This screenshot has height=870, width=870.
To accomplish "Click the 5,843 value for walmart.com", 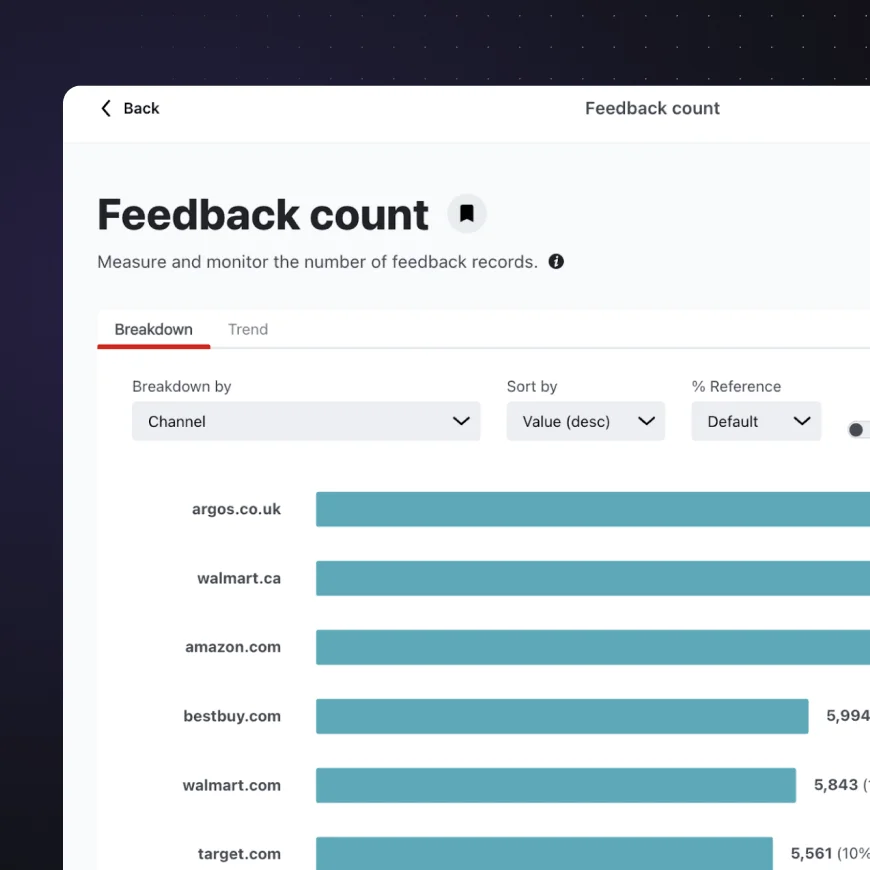I will click(836, 785).
